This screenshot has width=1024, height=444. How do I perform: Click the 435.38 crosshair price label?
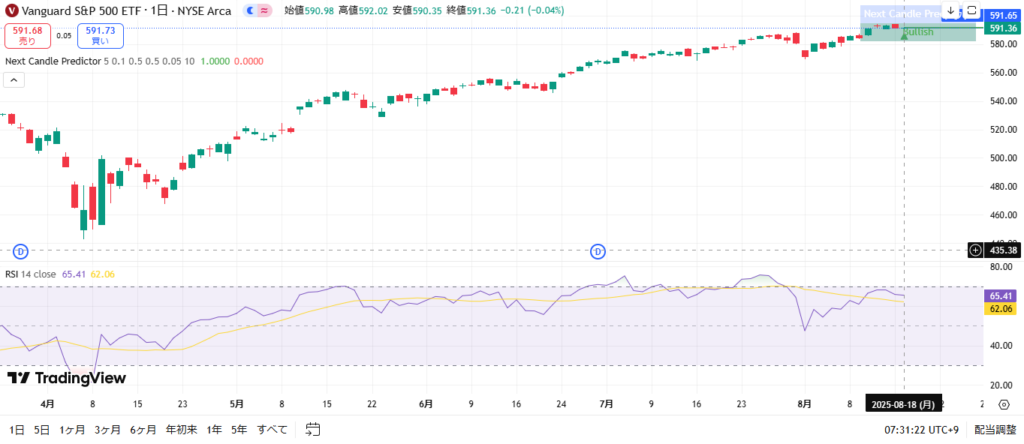(1002, 249)
